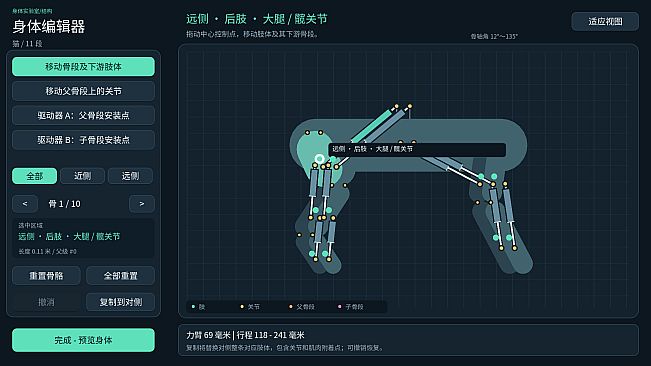Click the 复制将替换对侧 status description line

(284, 348)
